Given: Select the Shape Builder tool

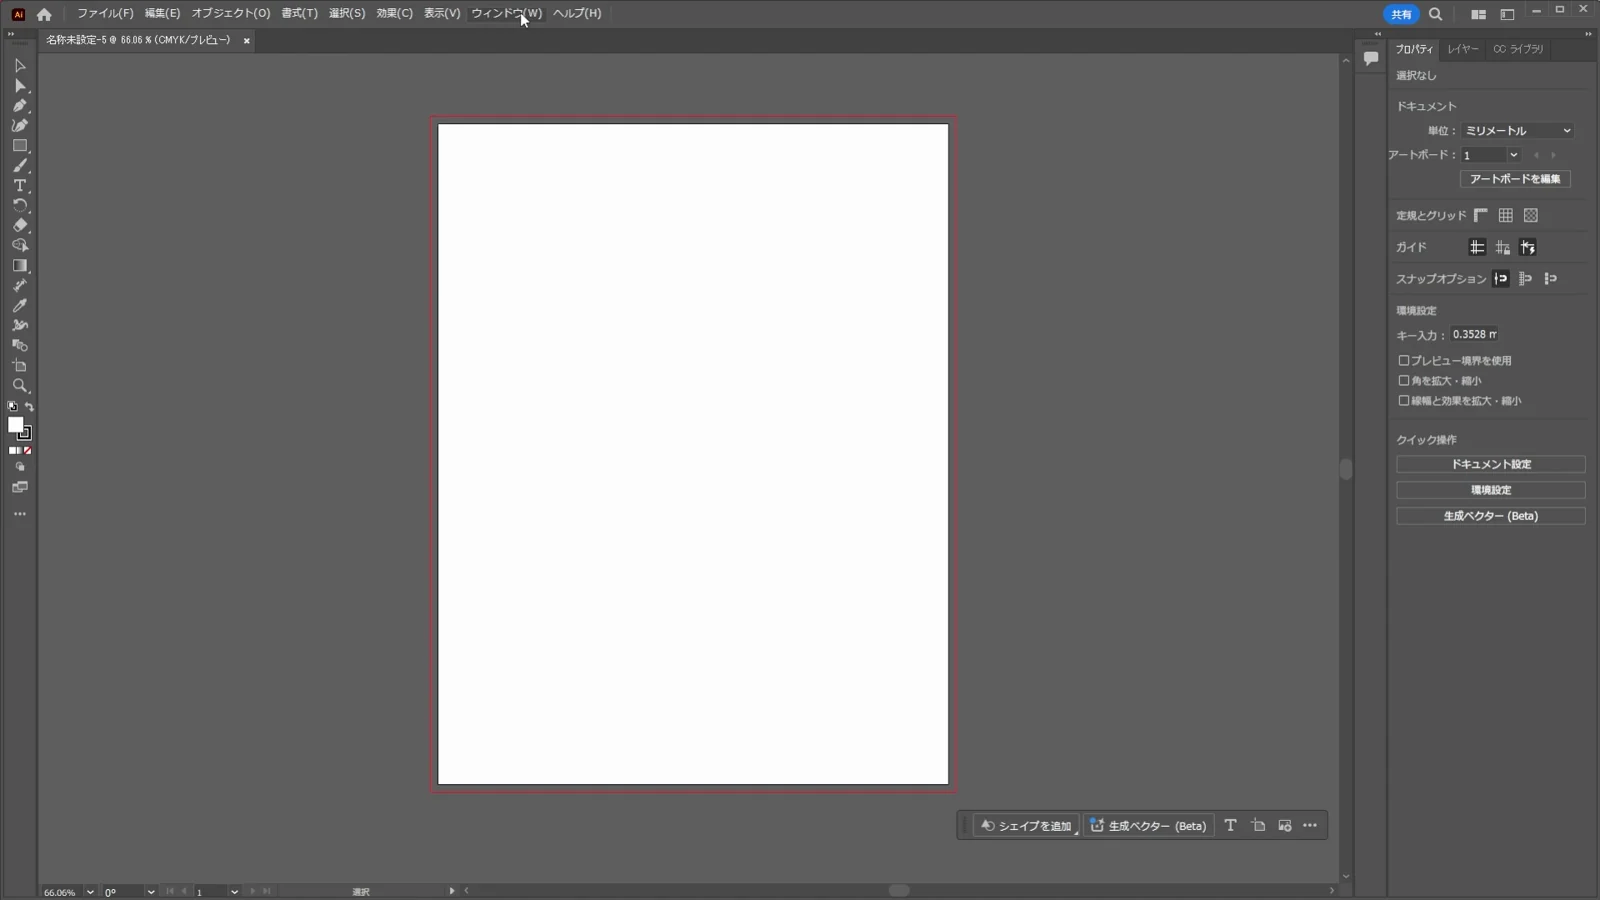Looking at the screenshot, I should tap(19, 245).
